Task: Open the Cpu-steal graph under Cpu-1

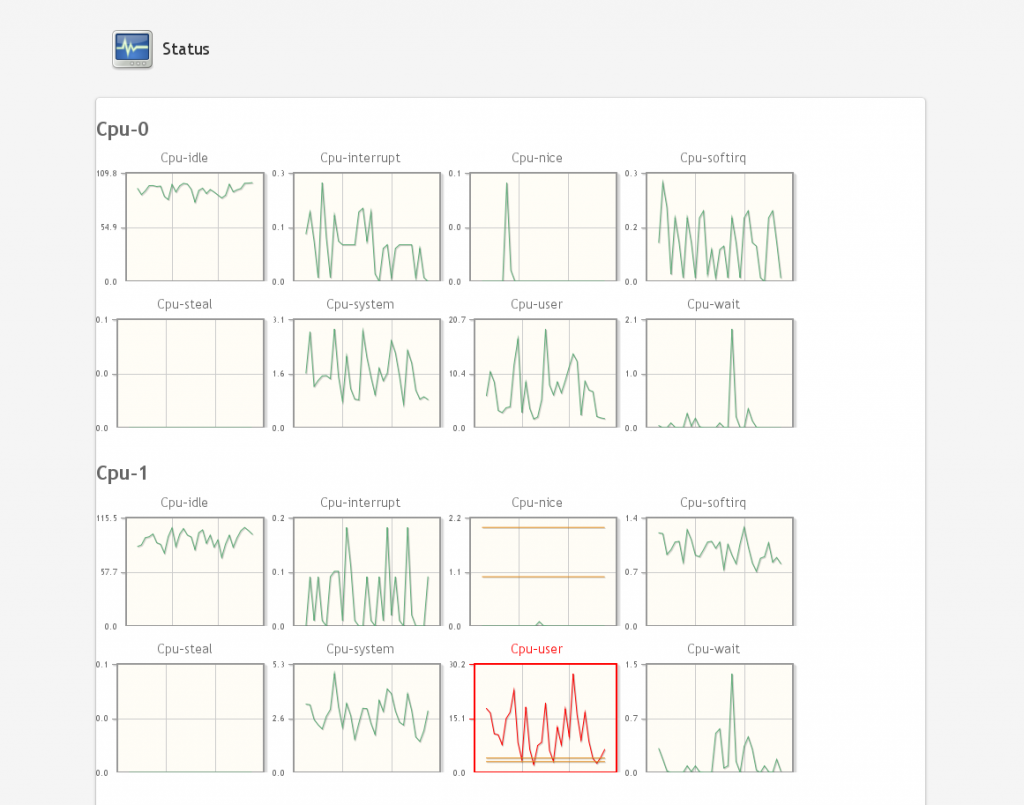Action: click(x=191, y=718)
